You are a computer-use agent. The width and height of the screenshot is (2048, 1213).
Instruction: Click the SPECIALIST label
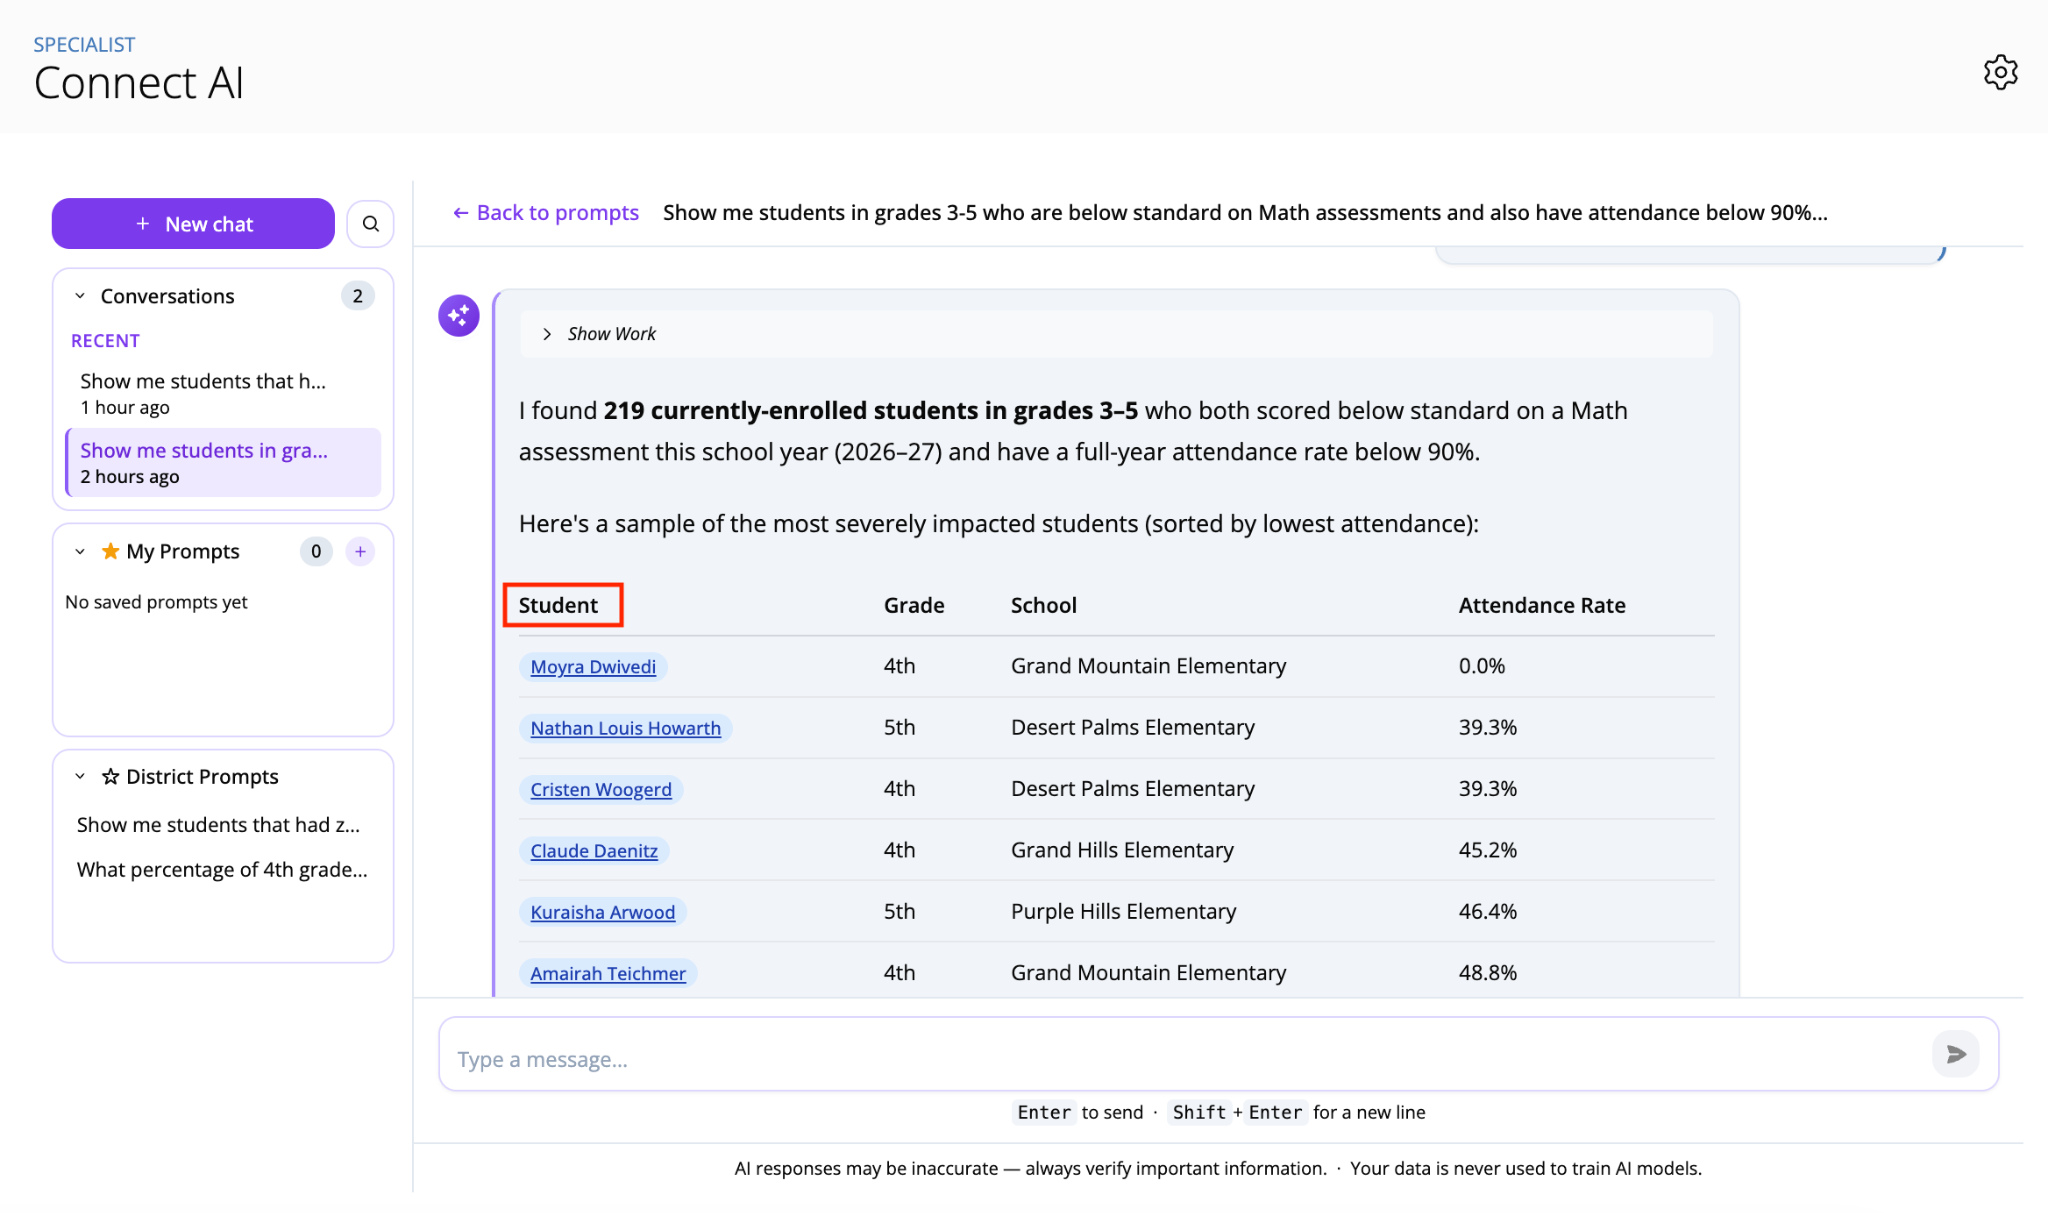84,44
